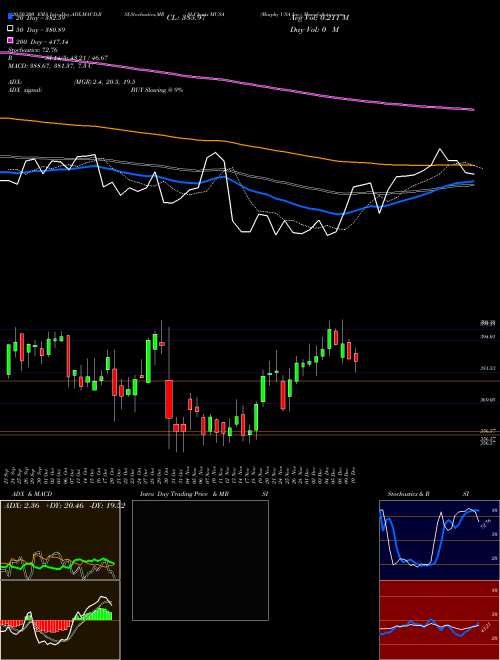Click the 'Stochastics & R' panel title
The width and height of the screenshot is (500, 660).
[408, 494]
